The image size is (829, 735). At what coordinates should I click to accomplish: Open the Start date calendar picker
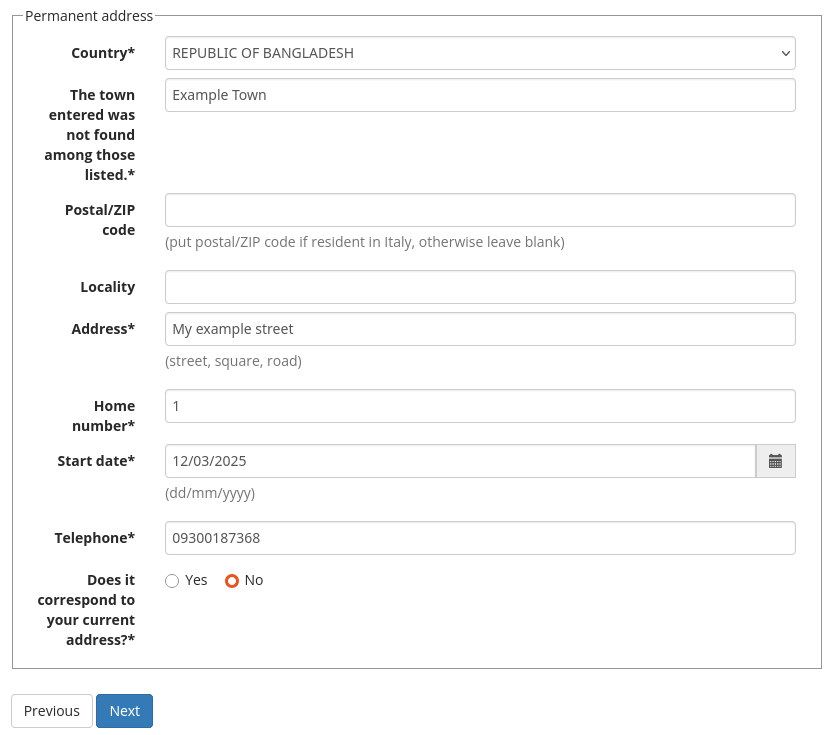[775, 461]
